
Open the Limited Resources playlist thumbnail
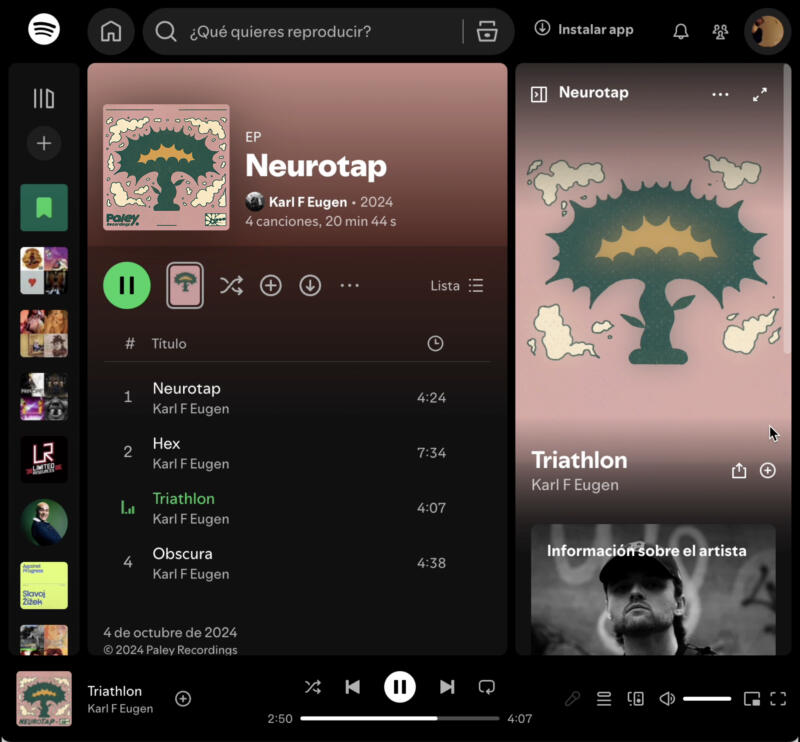tap(44, 459)
